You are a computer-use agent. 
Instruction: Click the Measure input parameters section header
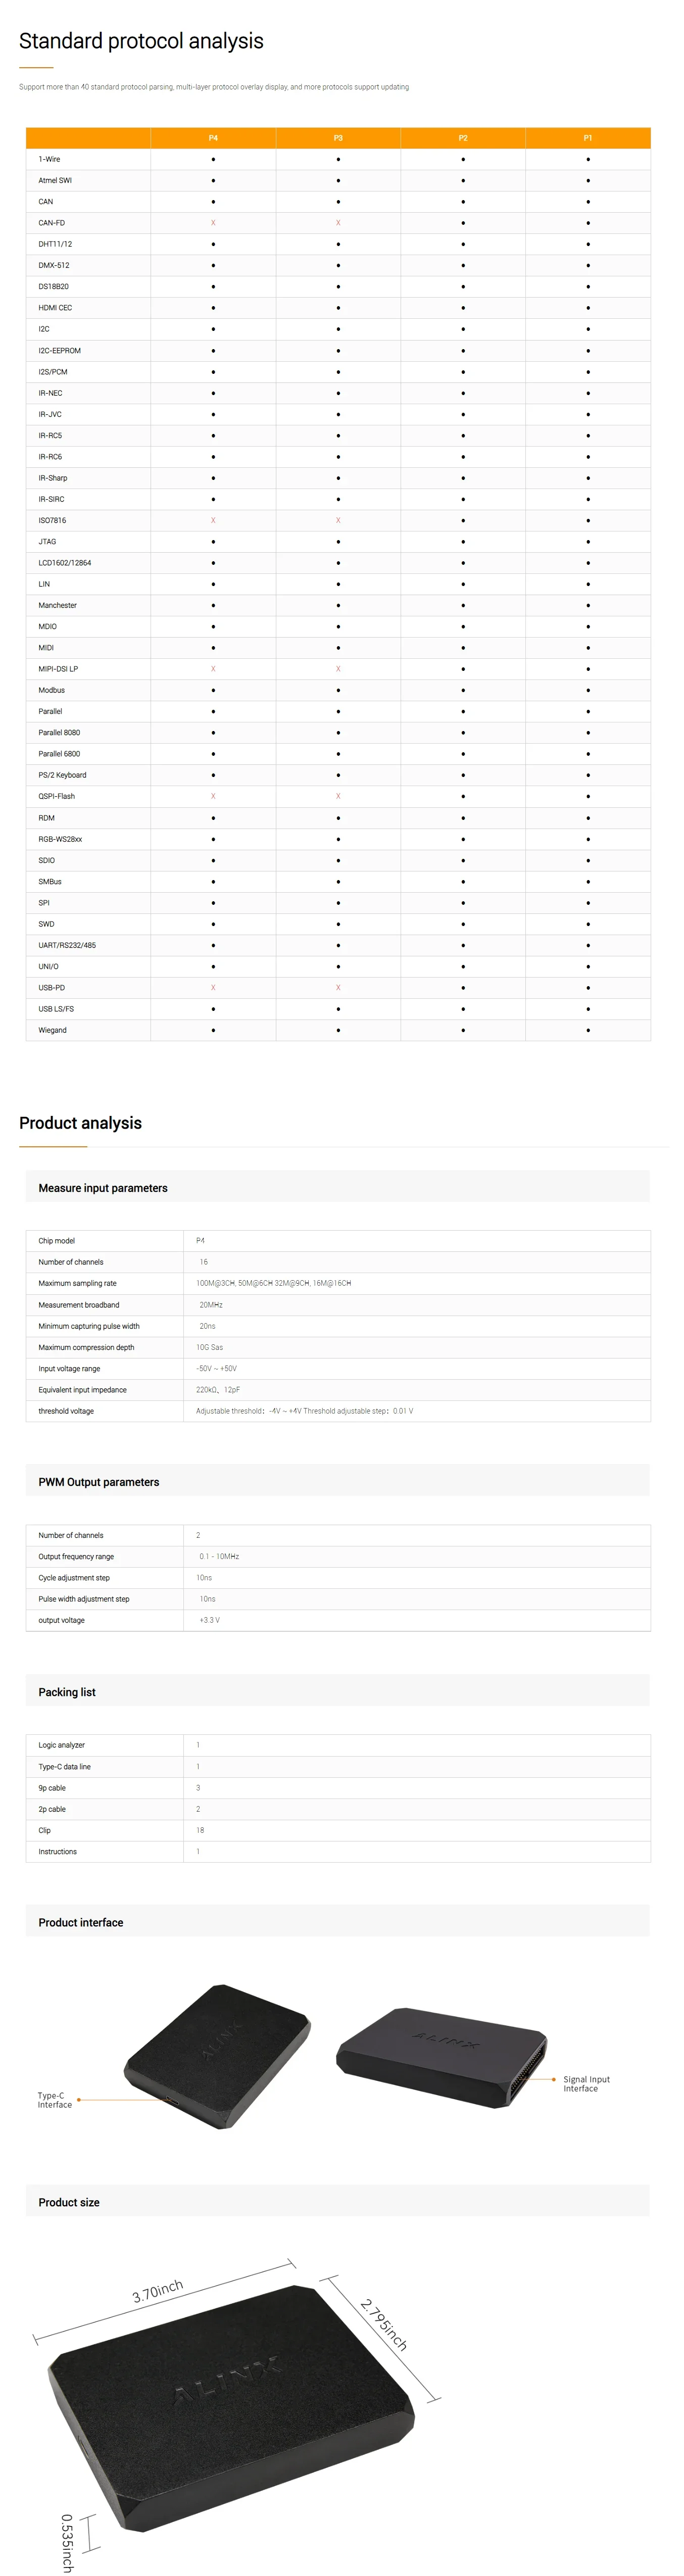coord(103,1188)
